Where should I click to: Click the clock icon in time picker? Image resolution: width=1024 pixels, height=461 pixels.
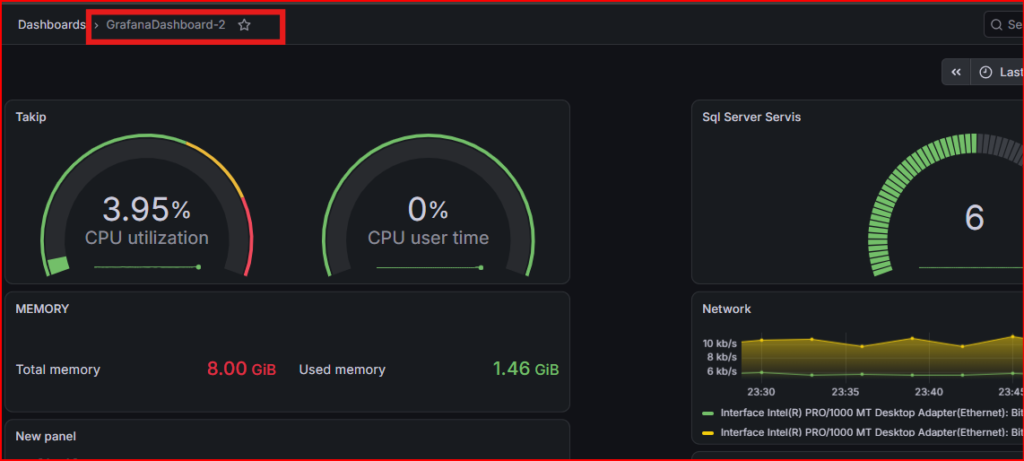point(986,72)
